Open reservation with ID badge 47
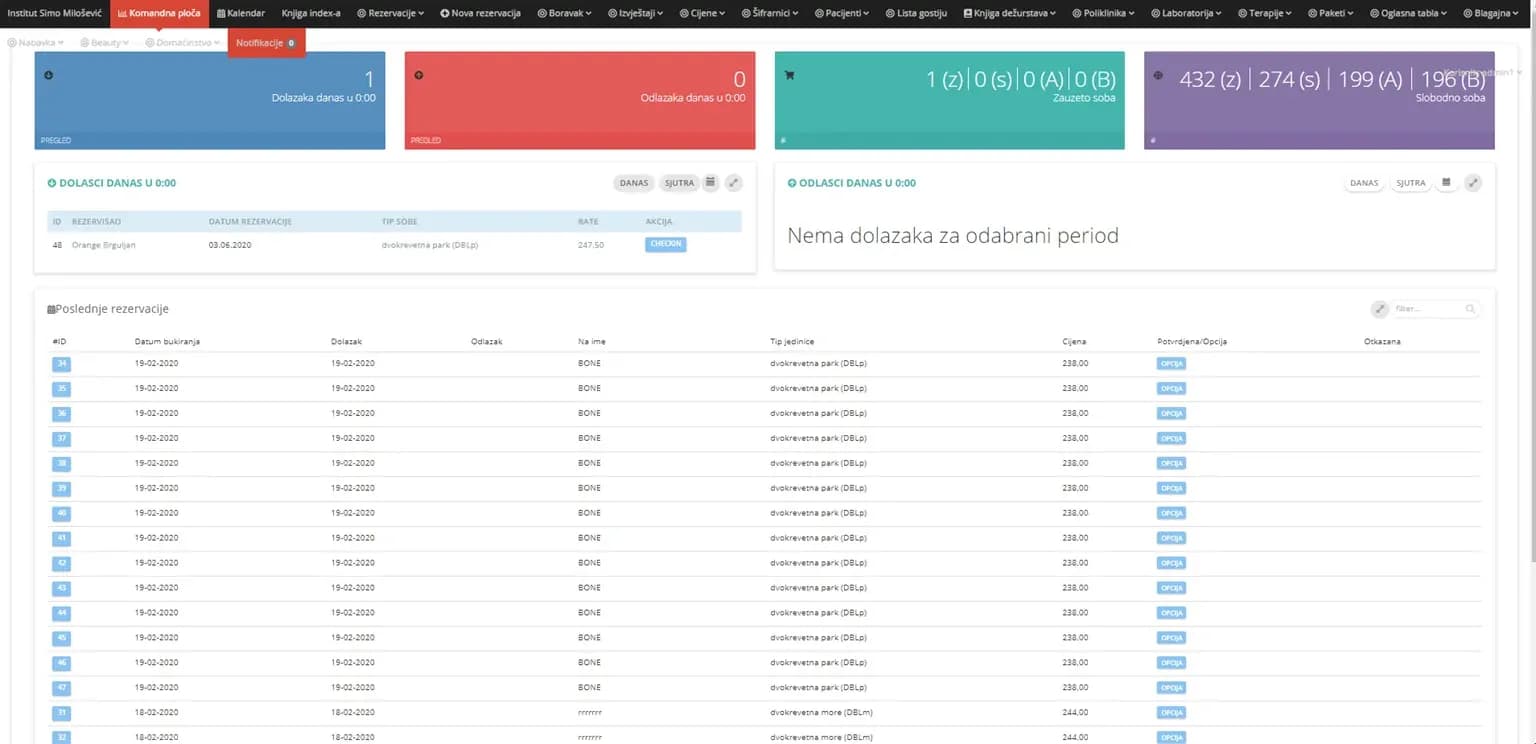 [61, 688]
